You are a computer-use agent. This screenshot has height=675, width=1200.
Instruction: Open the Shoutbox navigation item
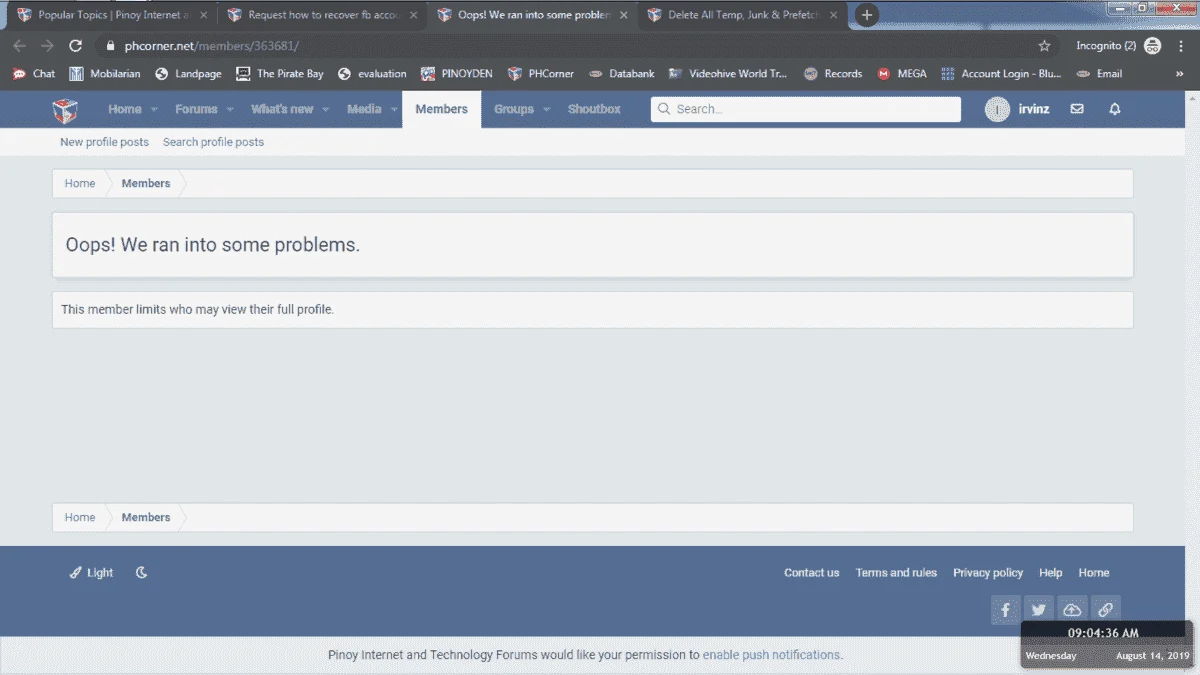594,109
